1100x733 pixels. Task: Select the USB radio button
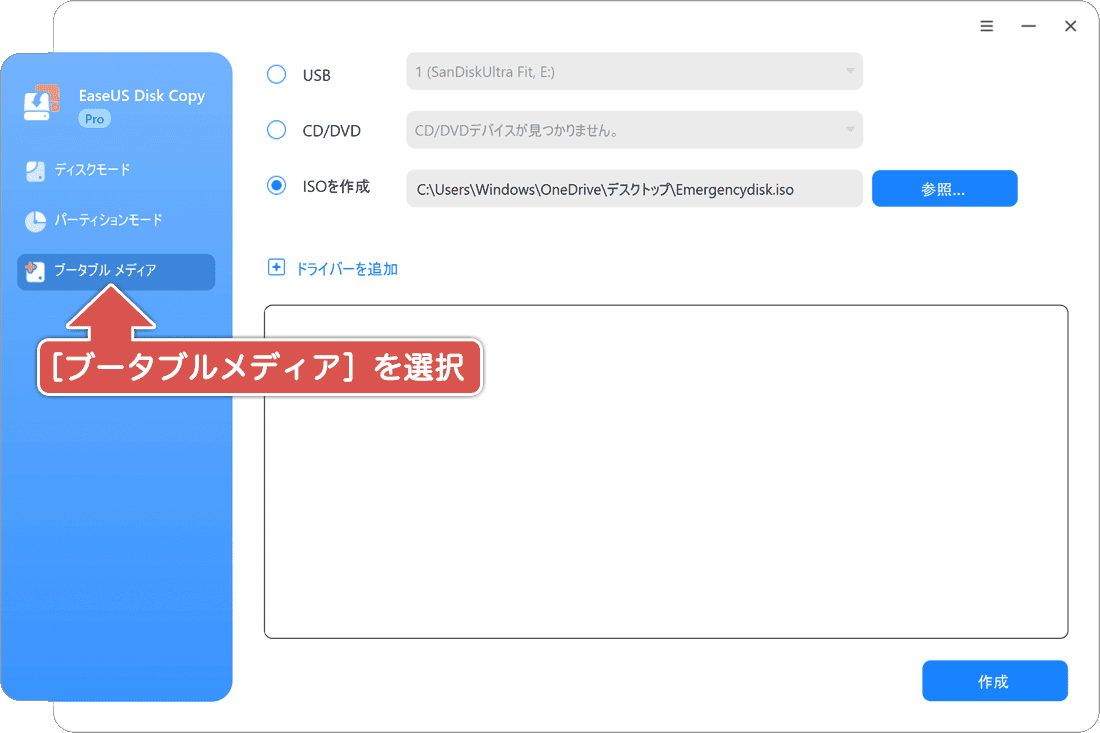click(x=276, y=72)
